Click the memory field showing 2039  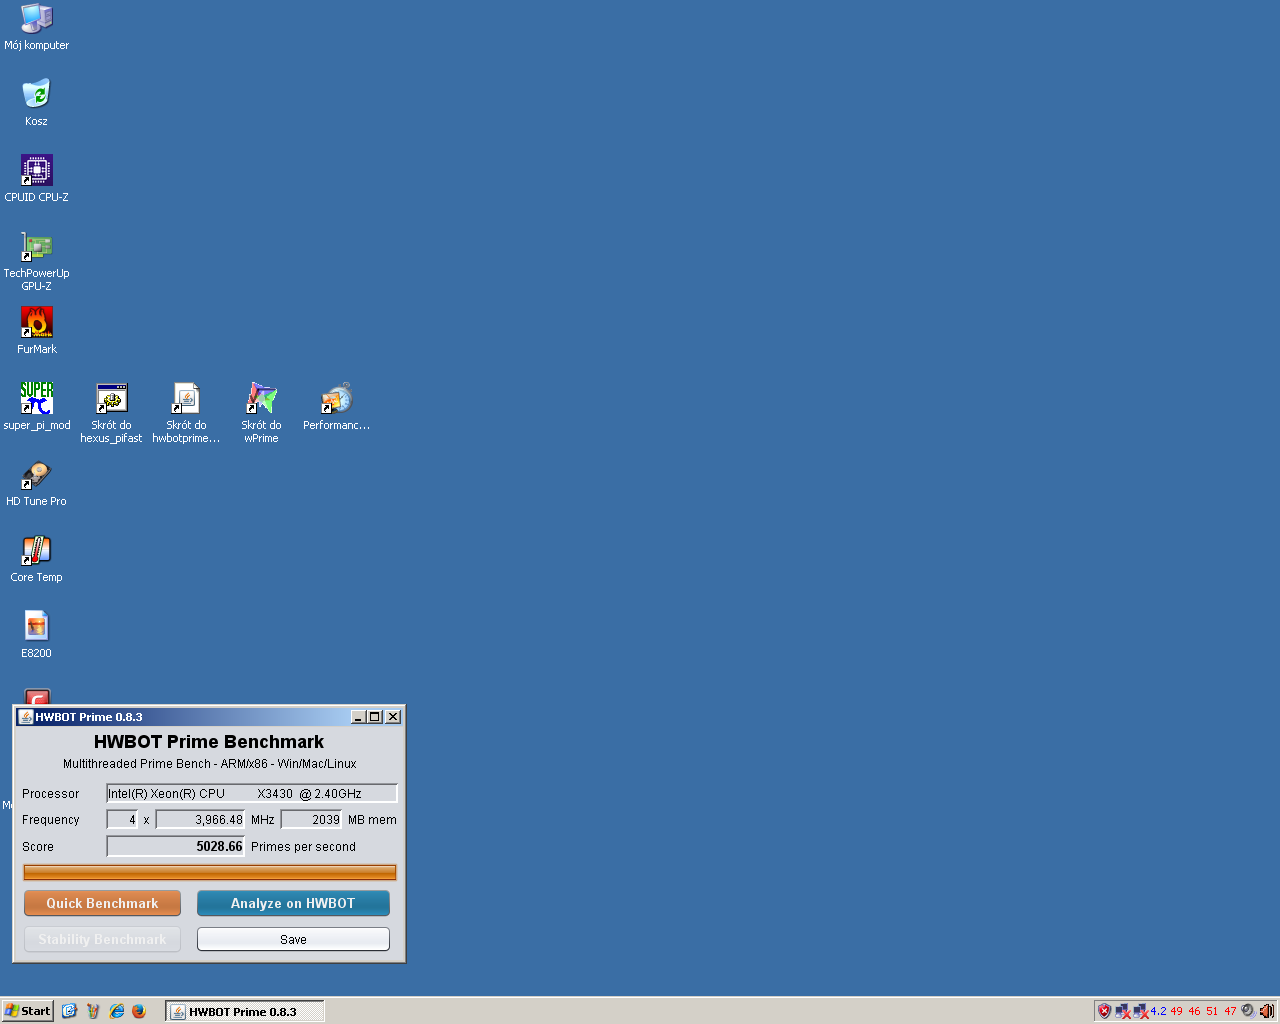click(311, 819)
